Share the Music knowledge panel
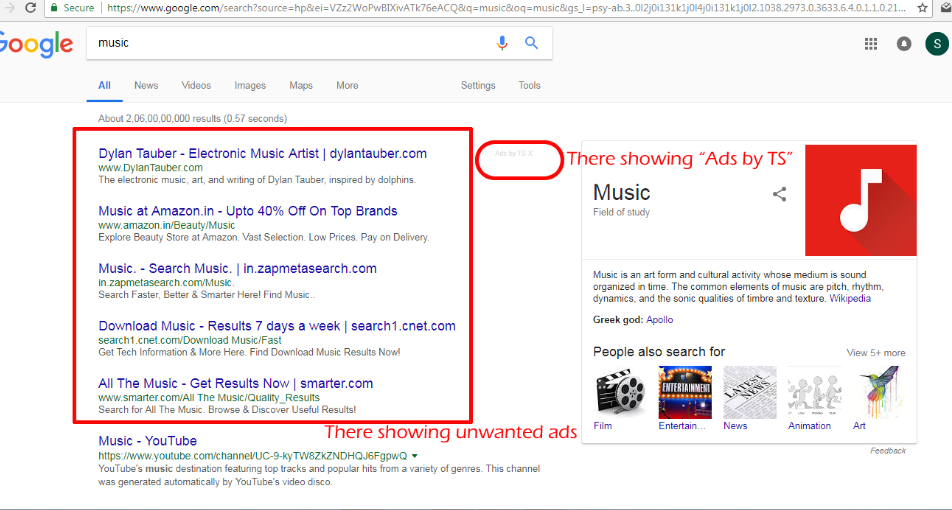 pyautogui.click(x=779, y=194)
